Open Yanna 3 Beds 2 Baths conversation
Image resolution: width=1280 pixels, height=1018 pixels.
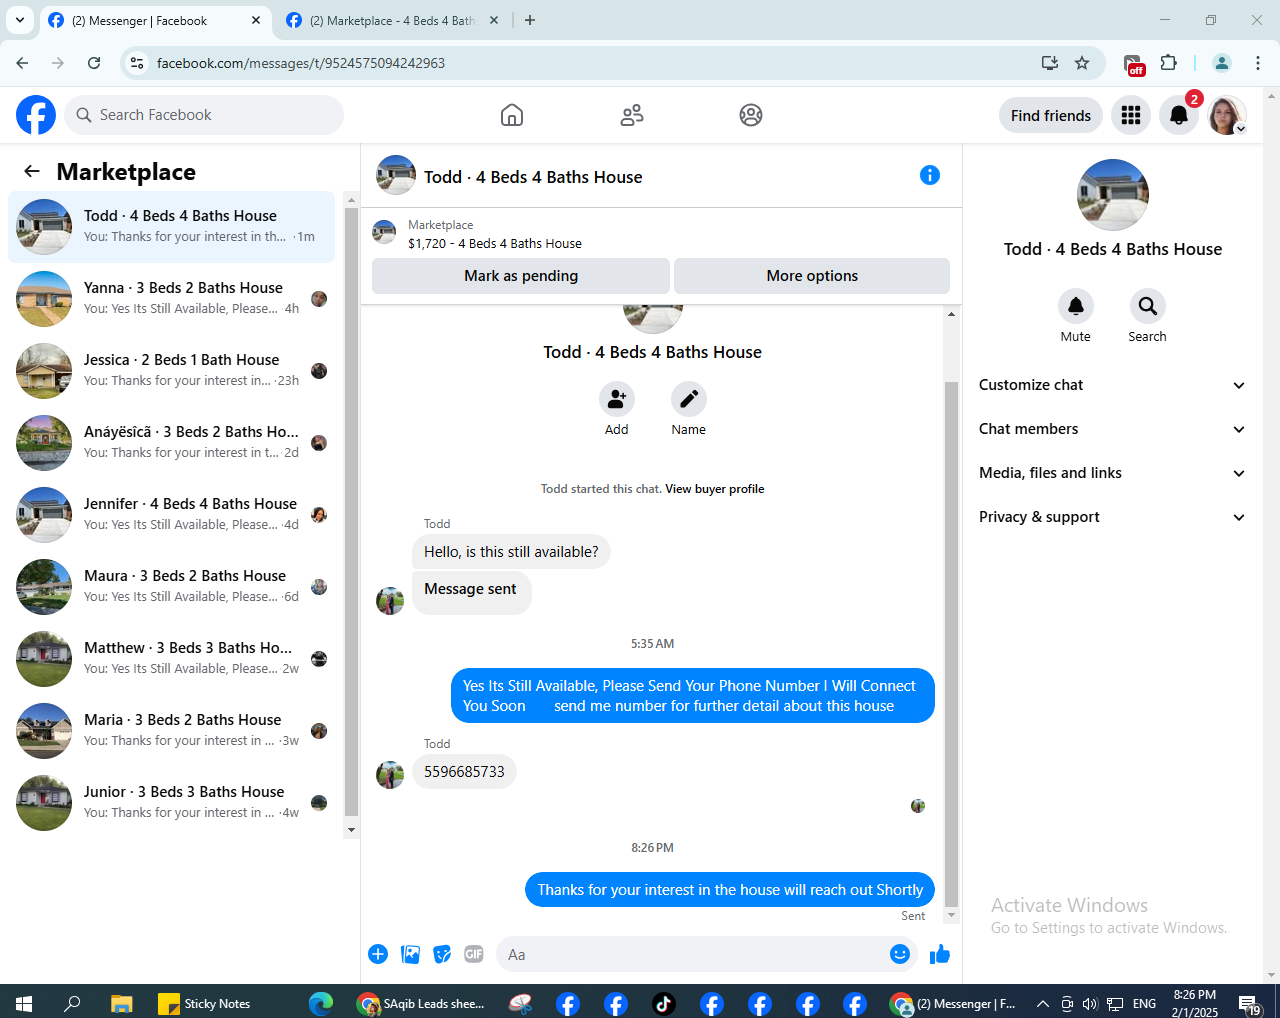(172, 299)
